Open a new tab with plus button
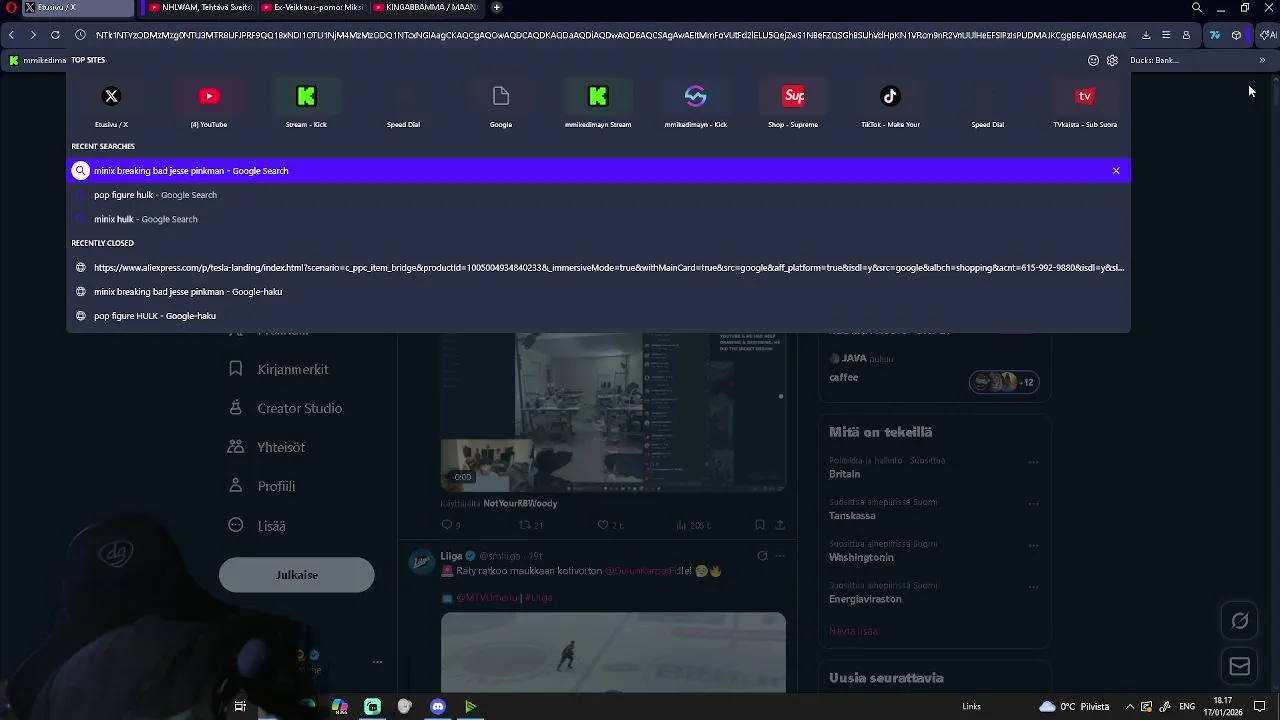 [496, 8]
